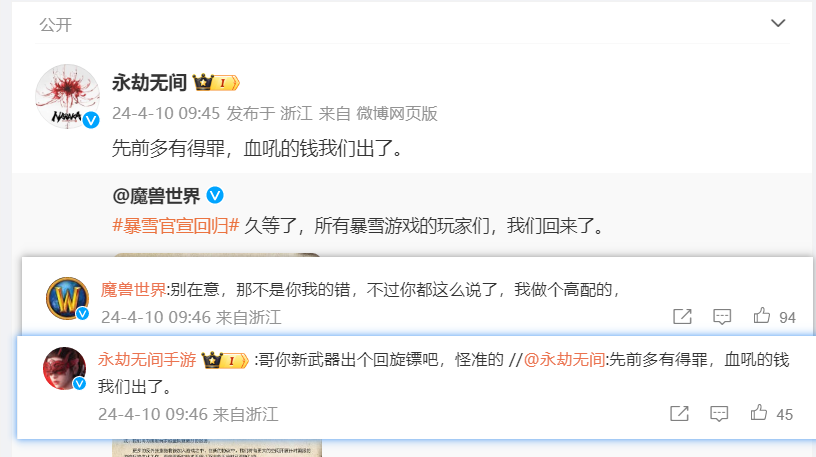Open the 永劫无间手游 username link
Image resolution: width=816 pixels, height=457 pixels.
(147, 360)
